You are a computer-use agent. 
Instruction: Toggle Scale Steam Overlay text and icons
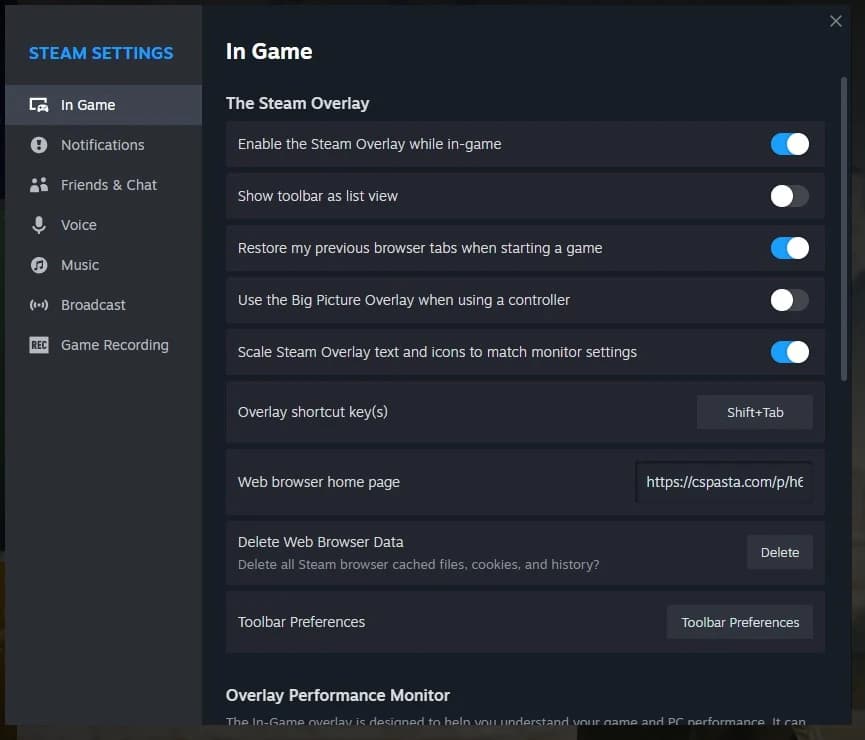[789, 352]
